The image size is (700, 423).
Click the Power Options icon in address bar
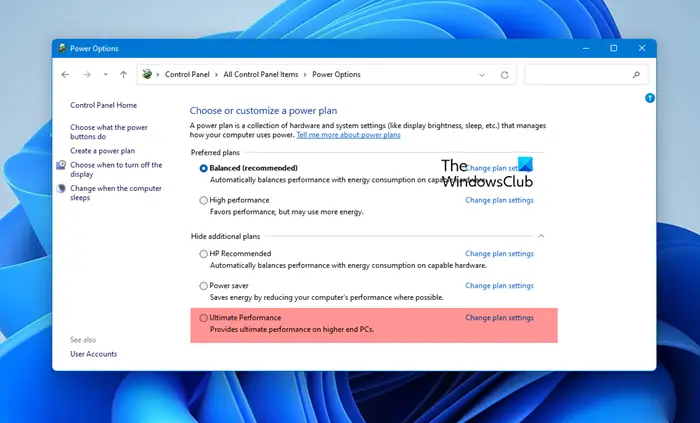pyautogui.click(x=147, y=74)
